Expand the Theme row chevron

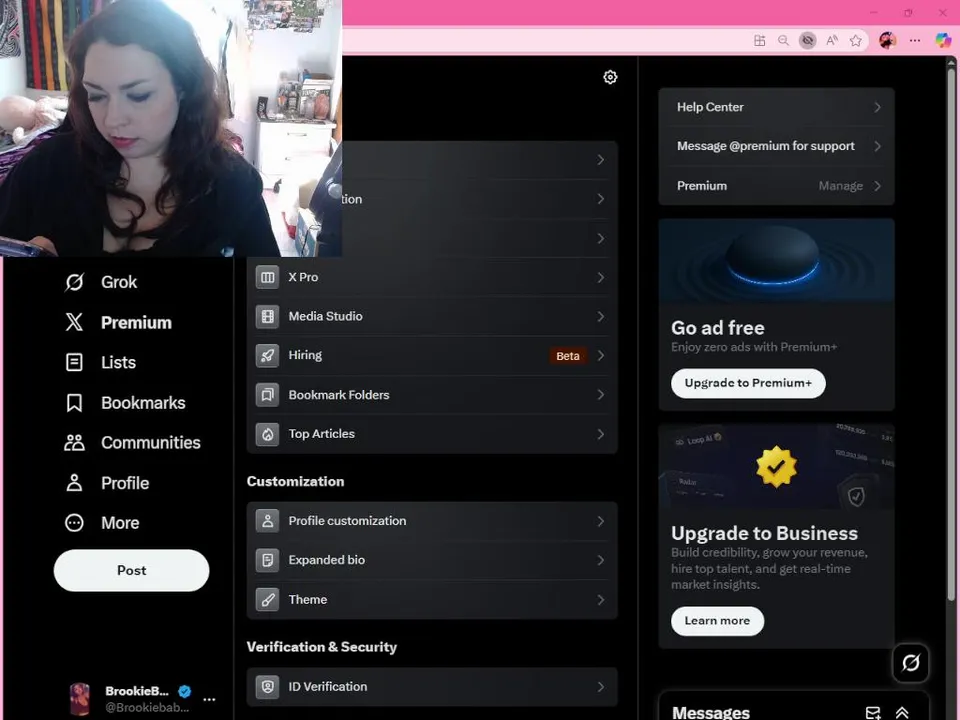coord(601,599)
